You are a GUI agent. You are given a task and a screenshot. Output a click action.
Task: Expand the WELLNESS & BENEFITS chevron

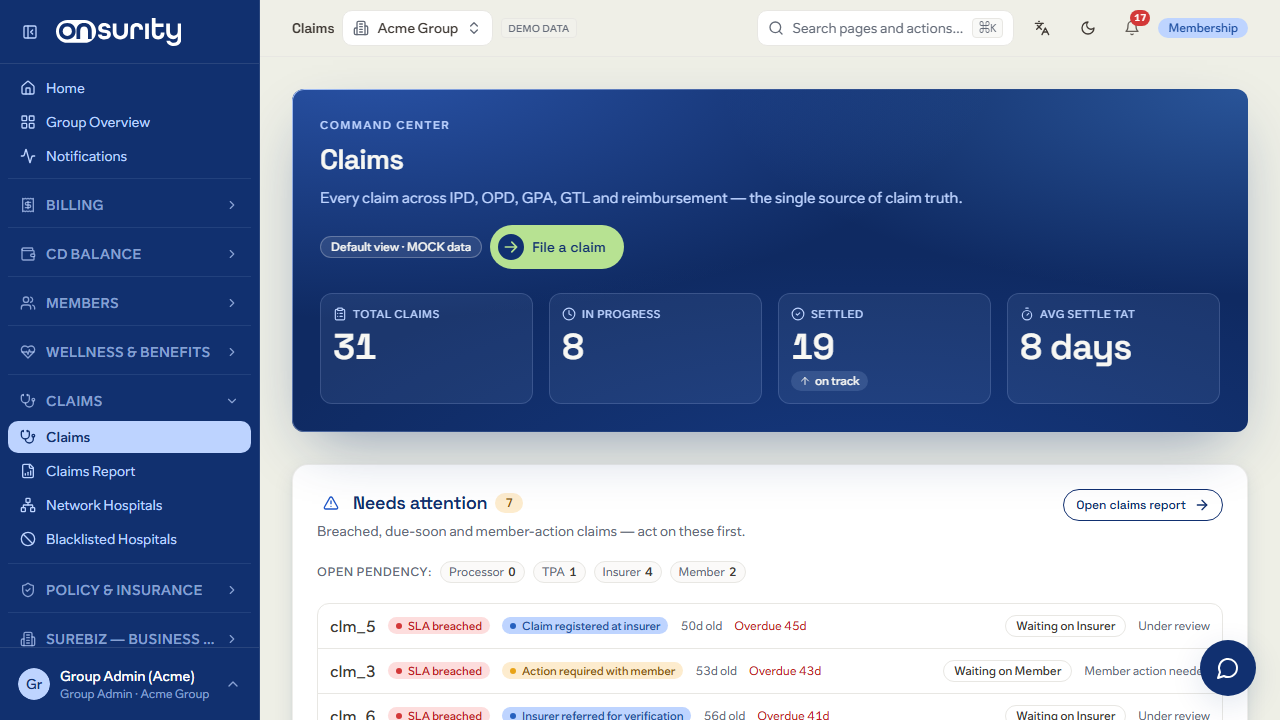pyautogui.click(x=232, y=352)
